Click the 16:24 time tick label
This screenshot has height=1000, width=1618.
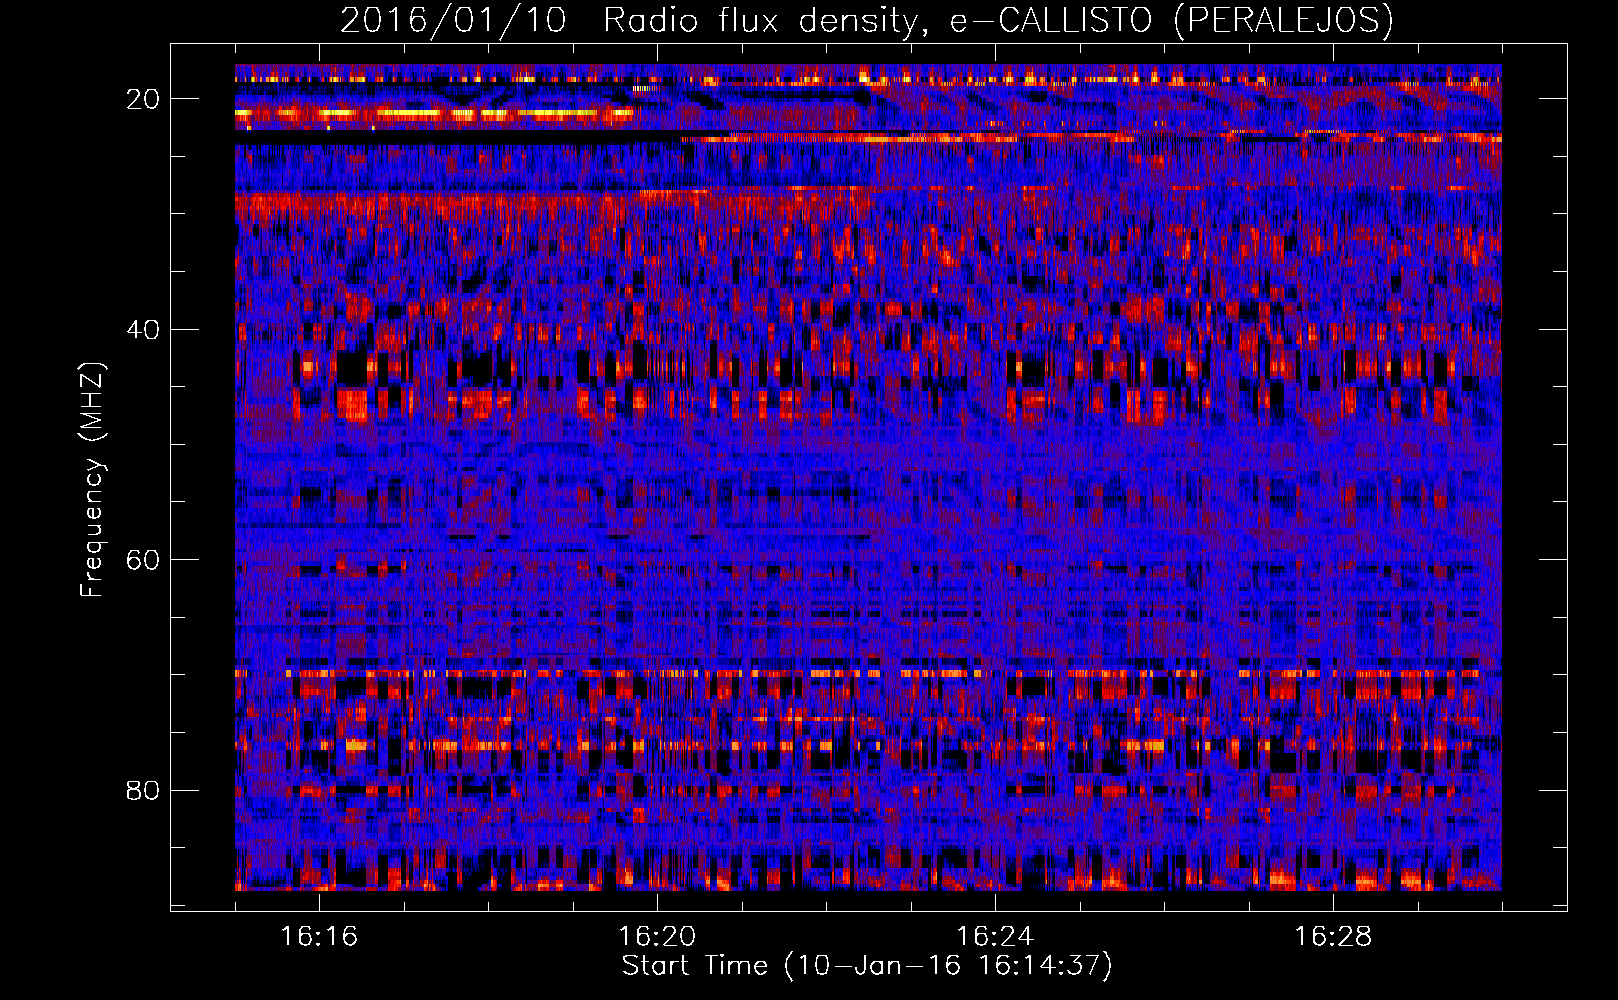click(x=995, y=936)
